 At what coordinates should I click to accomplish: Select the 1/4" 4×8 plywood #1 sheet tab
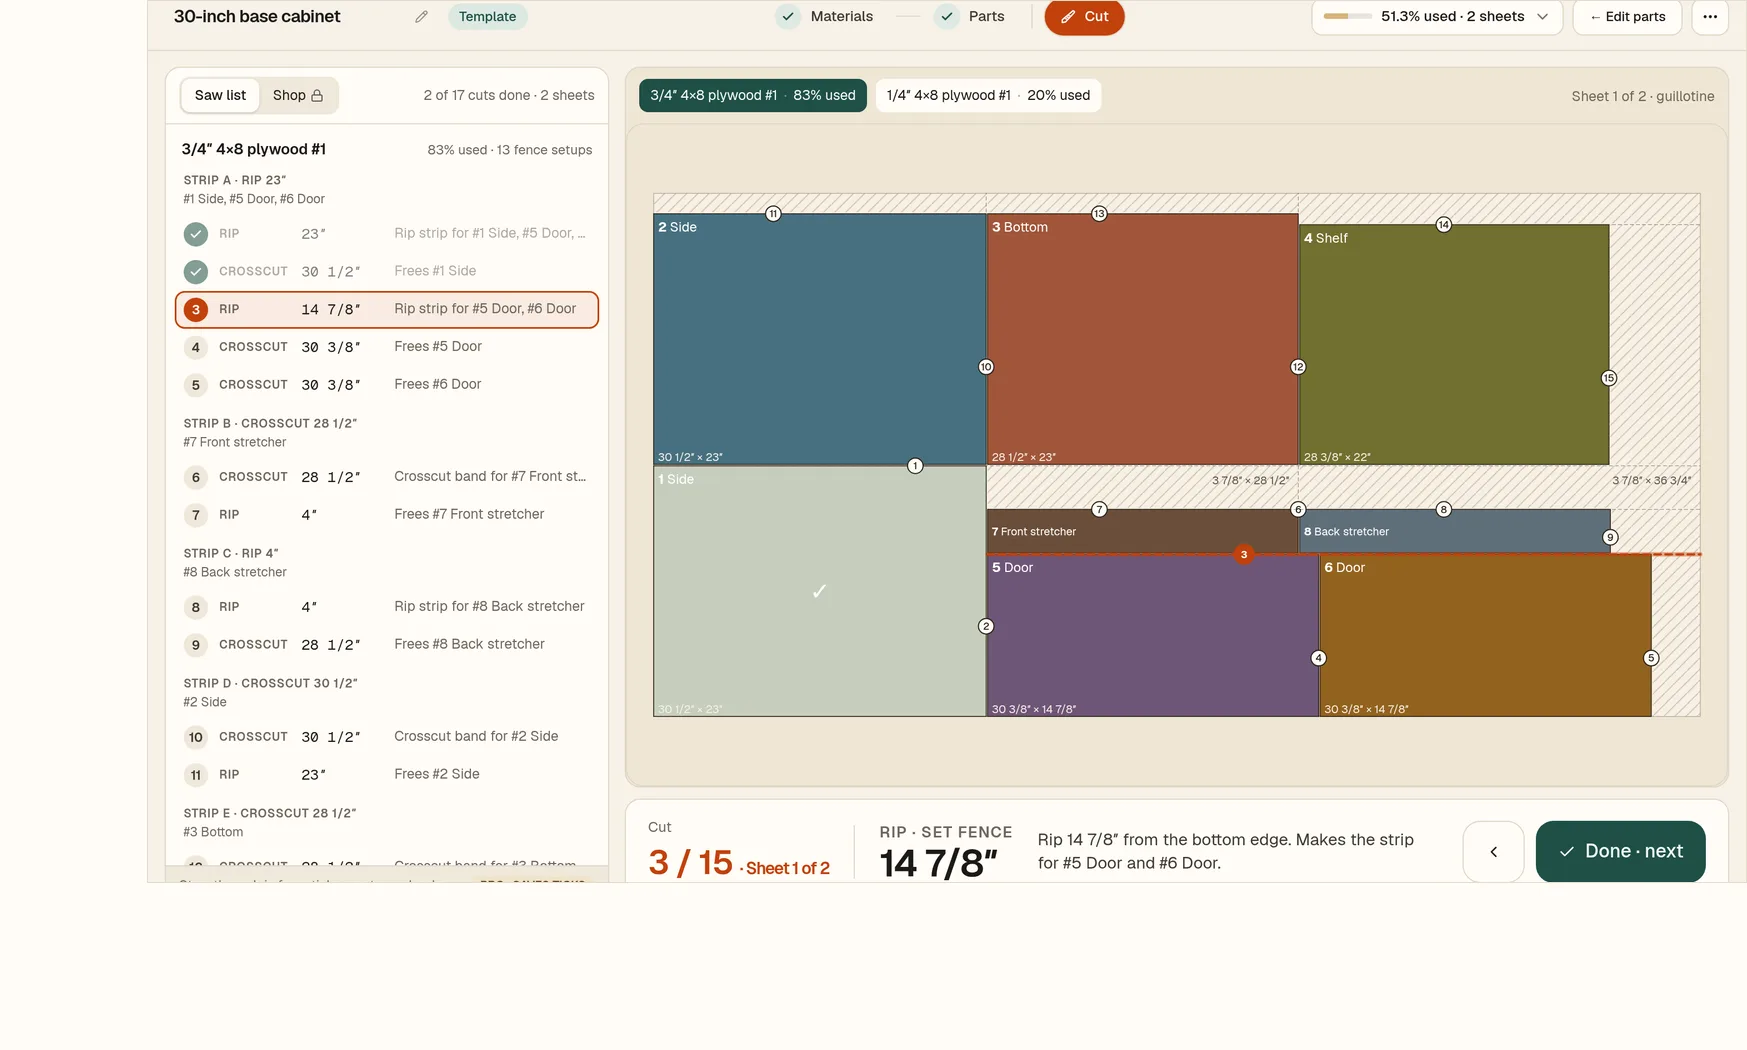tap(988, 96)
